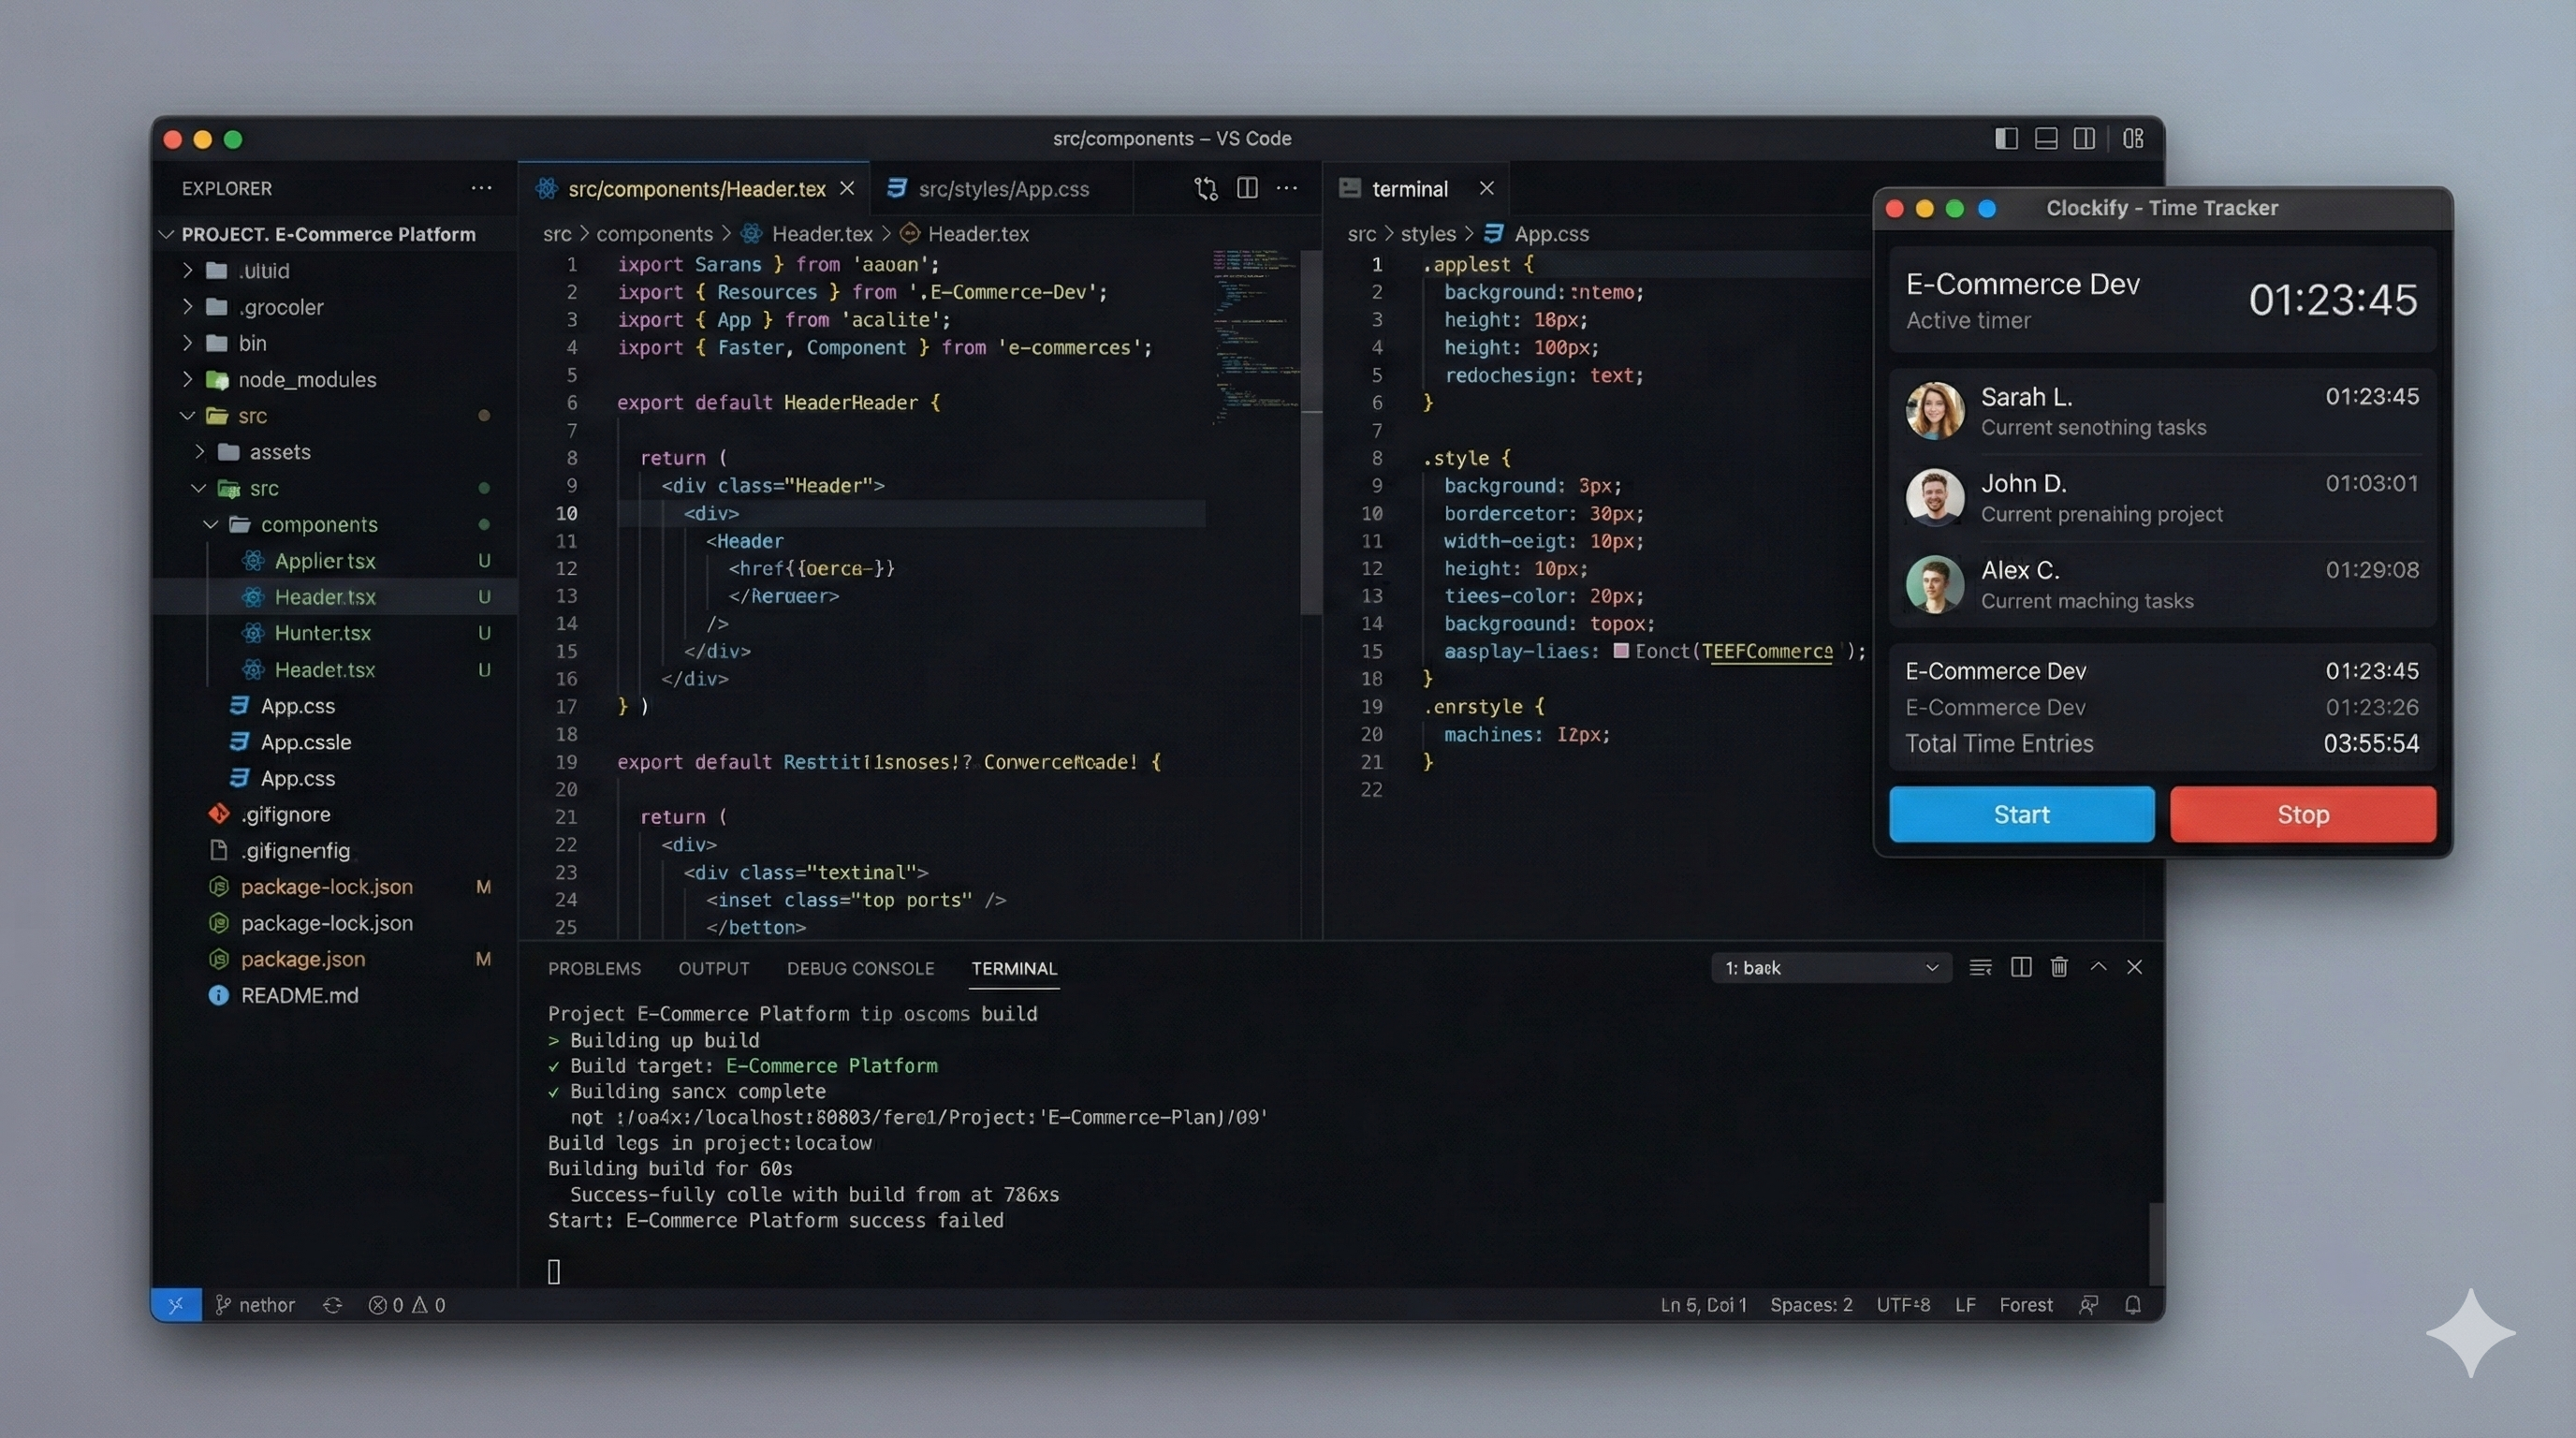Click the pink color swatch on App.css line 15
The width and height of the screenshot is (2576, 1438).
1622,651
